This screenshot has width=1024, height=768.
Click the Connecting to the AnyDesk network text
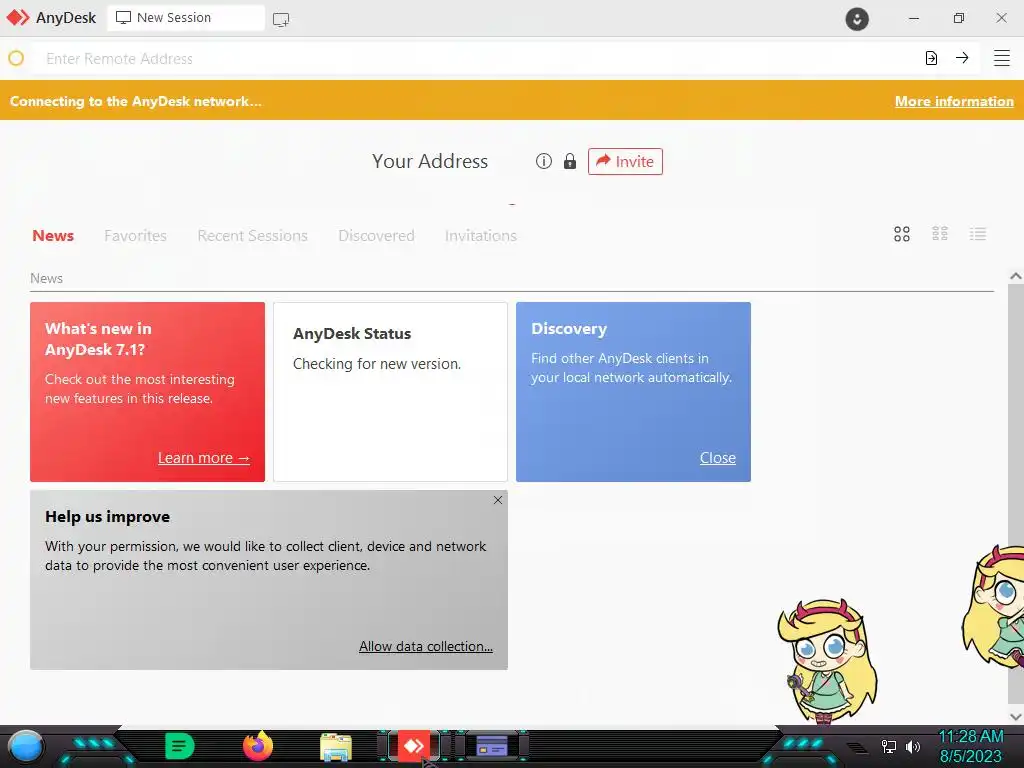click(x=135, y=101)
